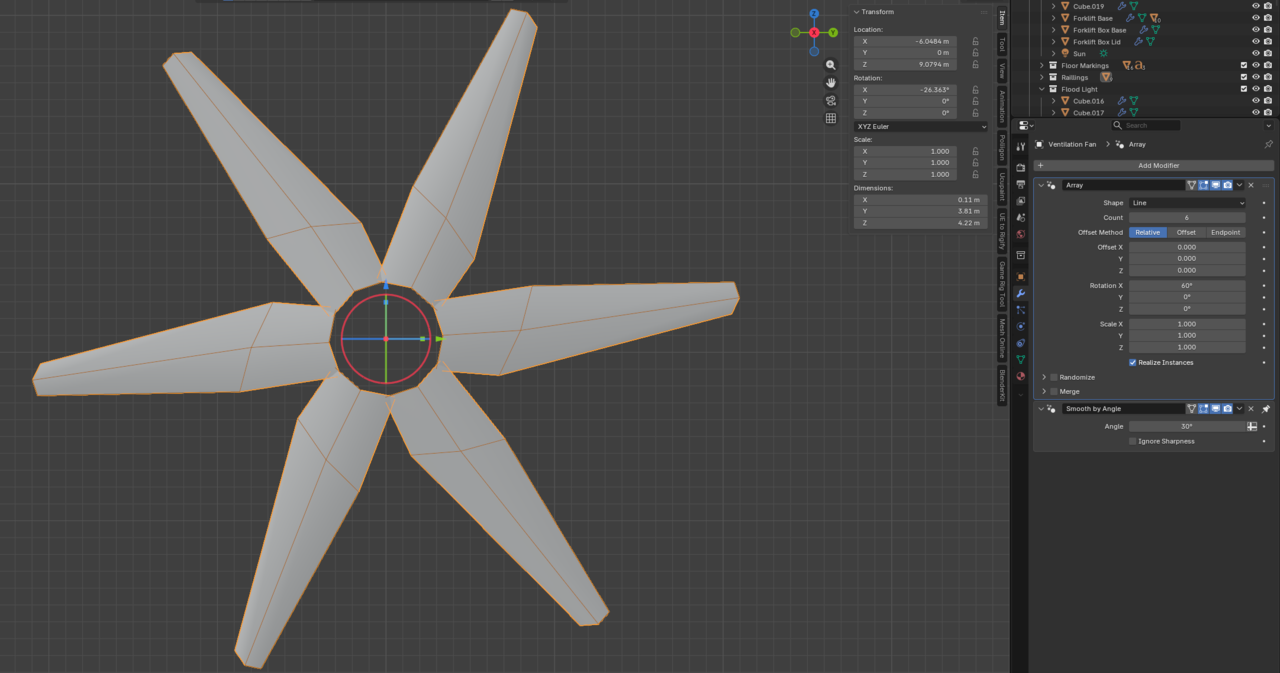This screenshot has height=673, width=1280.
Task: Uncheck Realize Instances checkbox
Action: pyautogui.click(x=1133, y=363)
